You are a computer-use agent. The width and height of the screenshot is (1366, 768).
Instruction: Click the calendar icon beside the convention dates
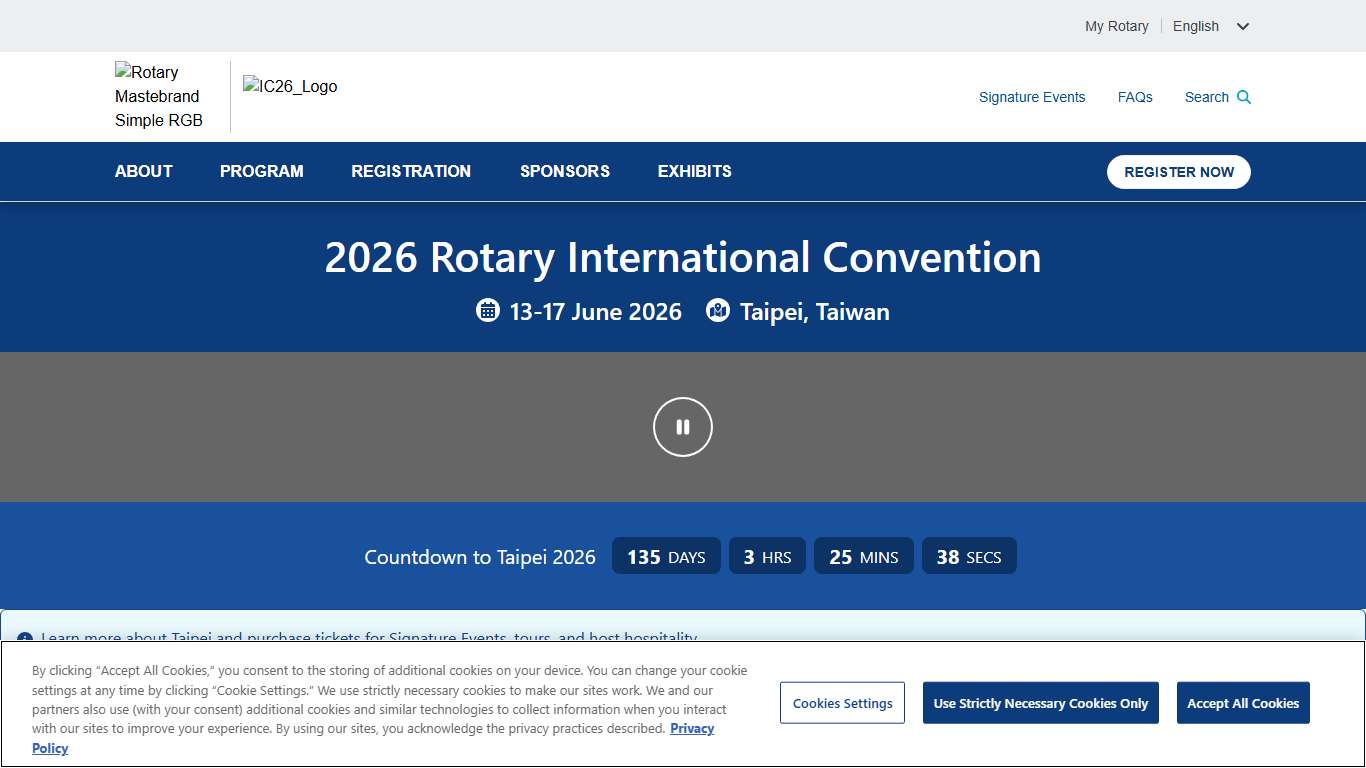pyautogui.click(x=488, y=310)
